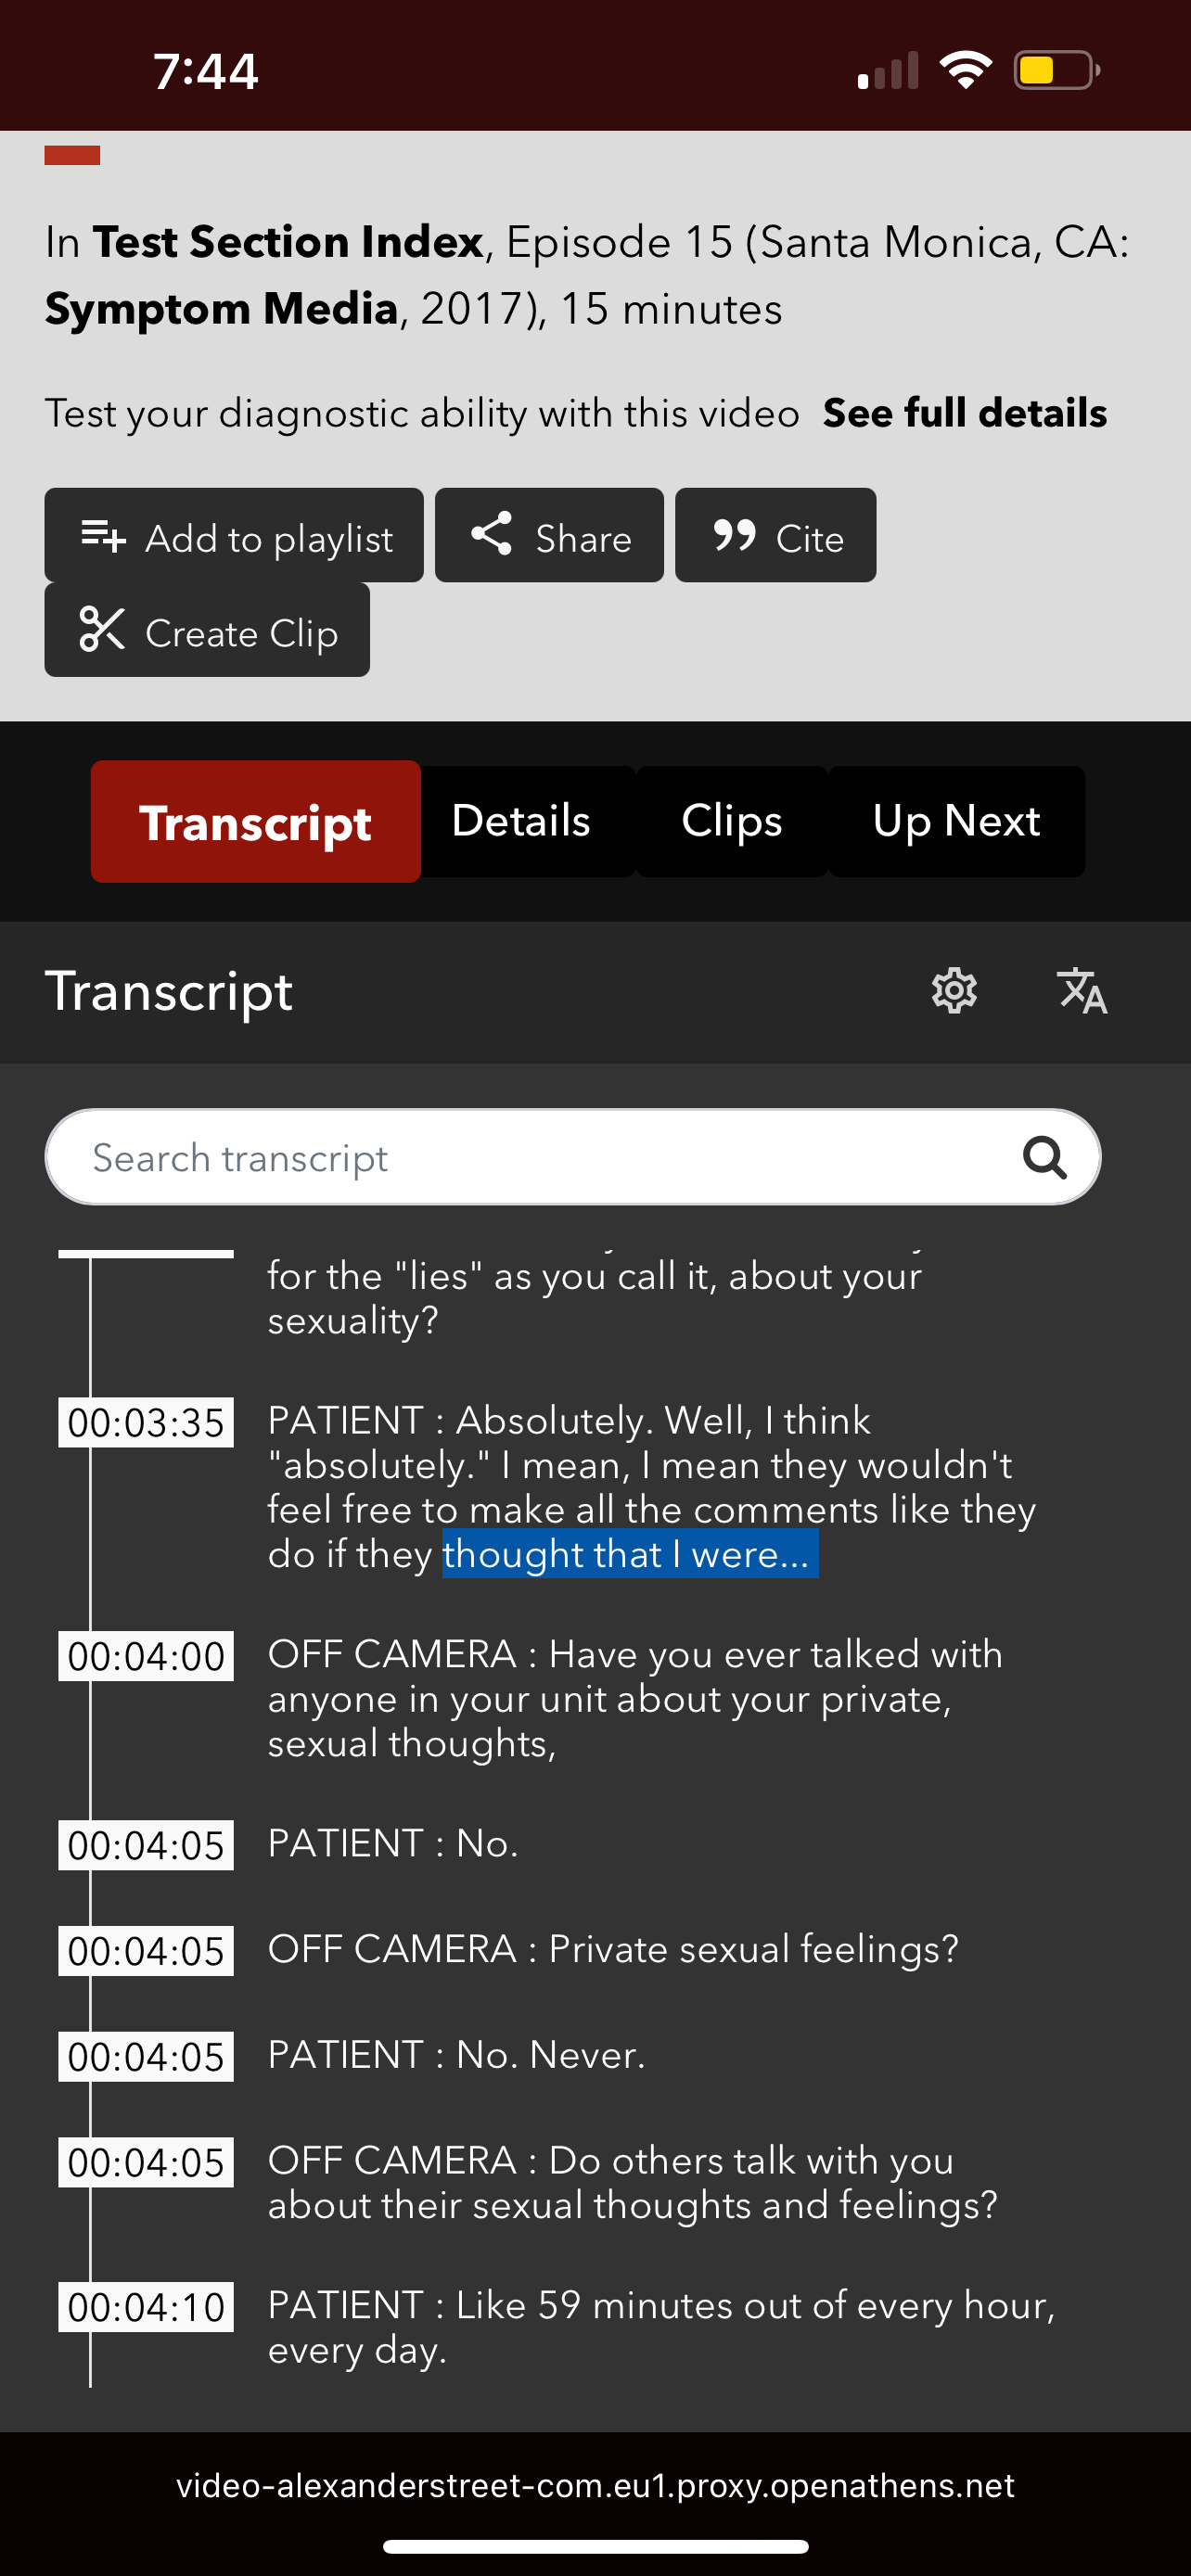Open the Symptom Media publisher link

point(222,310)
